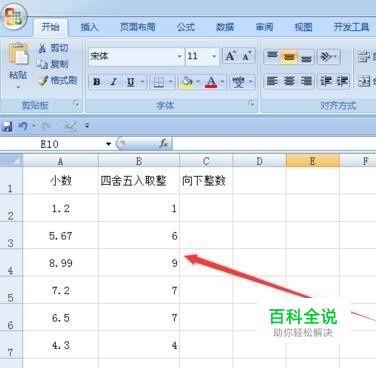The image size is (376, 368).
Task: Open the Office button menu
Action: coord(14,17)
